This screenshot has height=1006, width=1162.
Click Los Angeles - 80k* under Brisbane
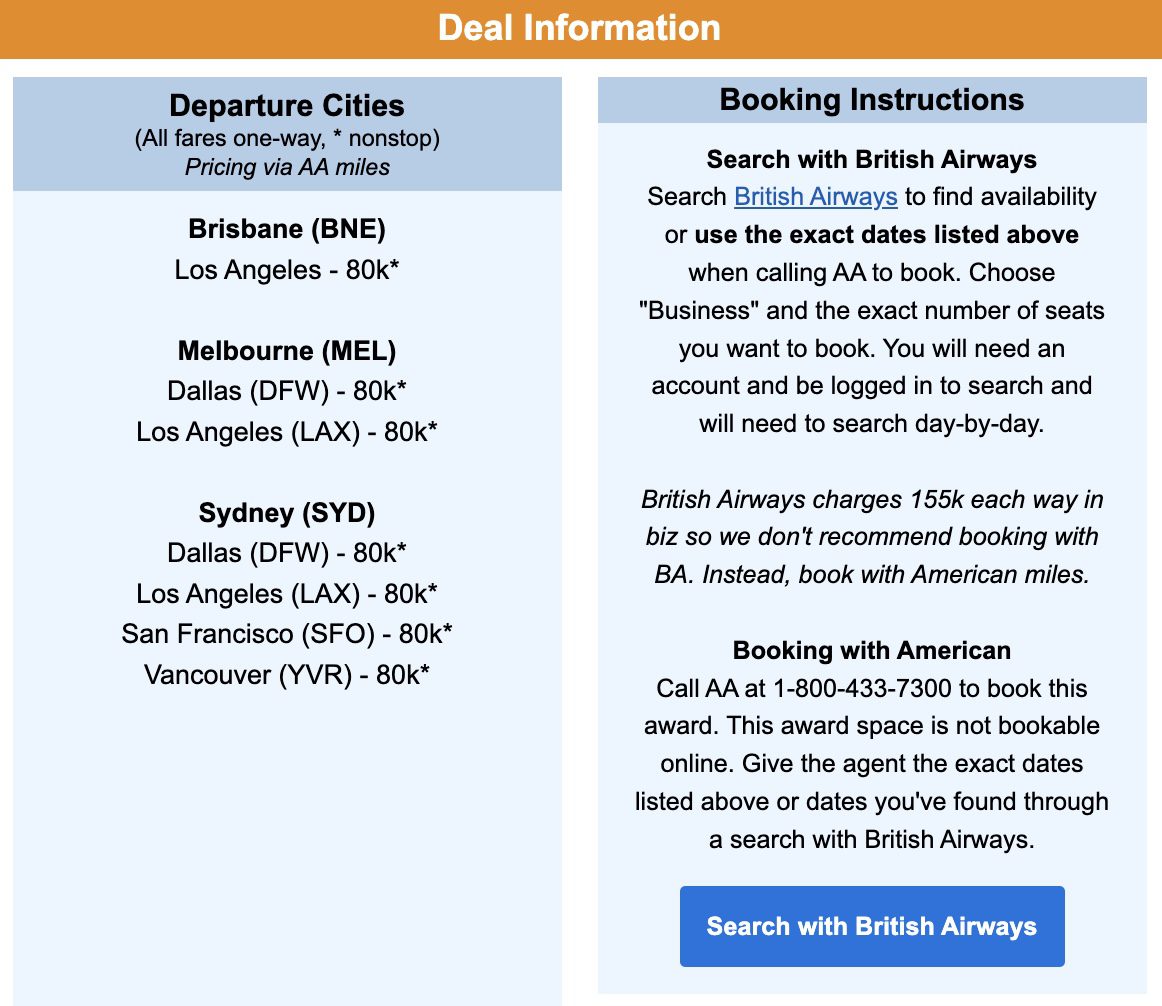pos(287,270)
